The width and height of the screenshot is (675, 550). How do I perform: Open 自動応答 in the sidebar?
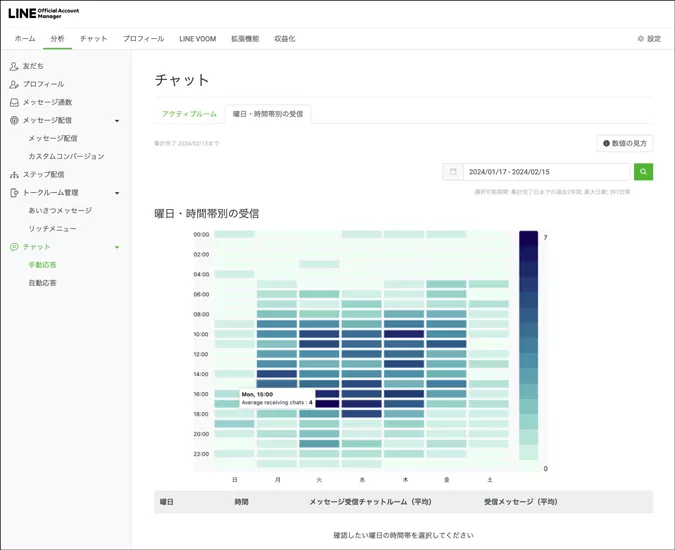click(x=42, y=283)
